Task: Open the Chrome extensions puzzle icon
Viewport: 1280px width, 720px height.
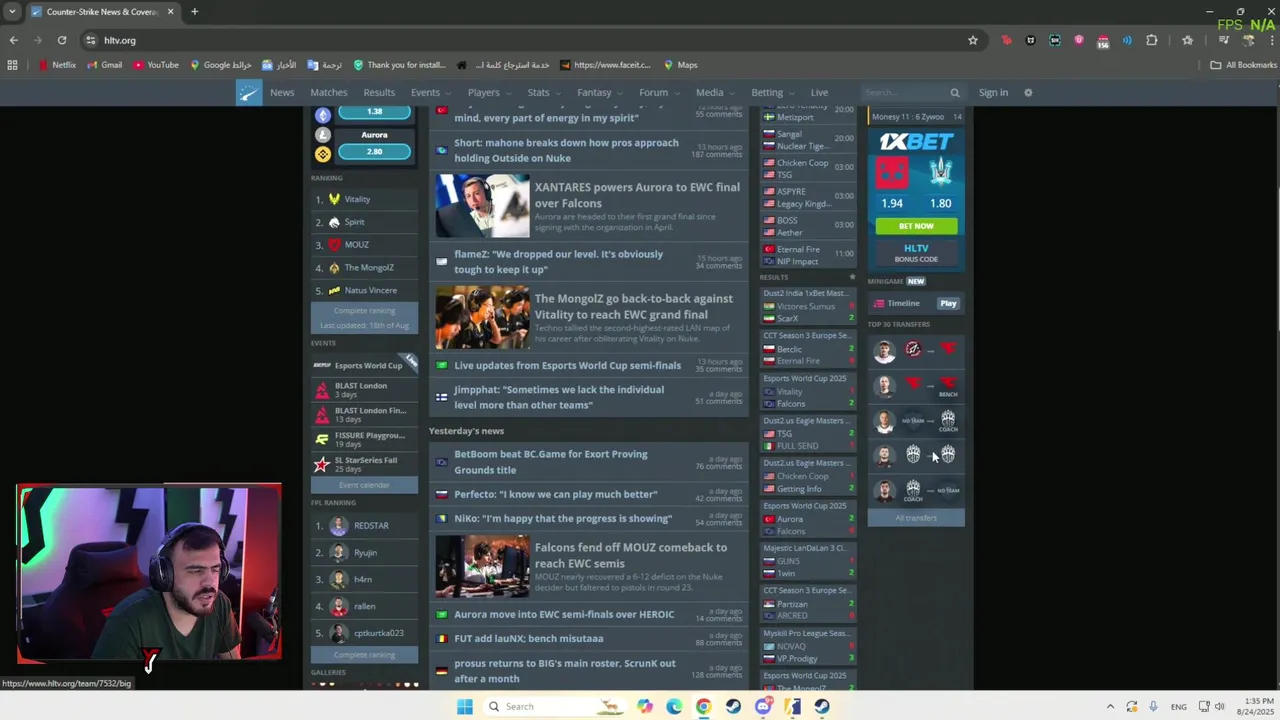Action: 1152,40
